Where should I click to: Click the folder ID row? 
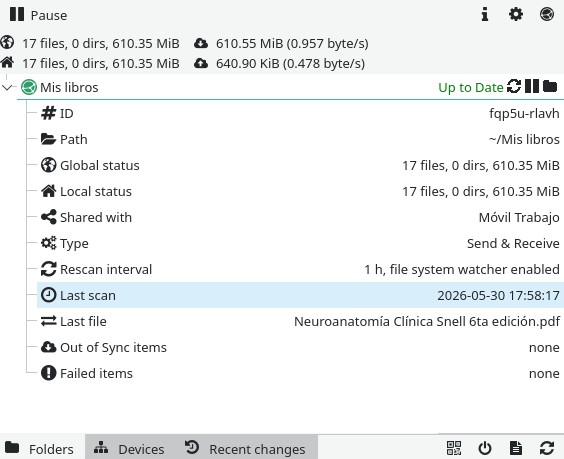click(x=300, y=113)
